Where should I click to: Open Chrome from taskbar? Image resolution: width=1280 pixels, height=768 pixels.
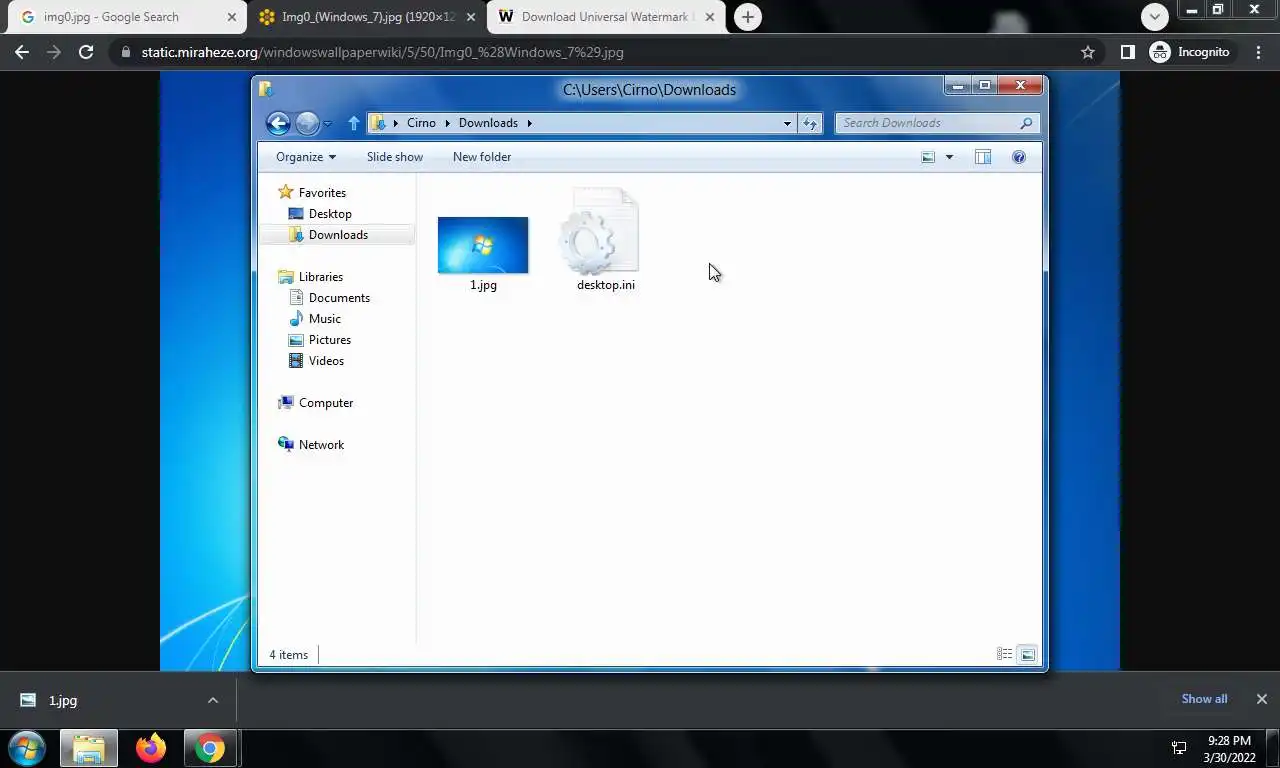pyautogui.click(x=210, y=748)
